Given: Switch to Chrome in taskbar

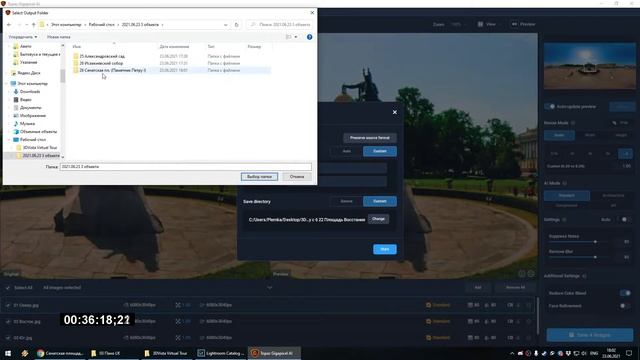Looking at the screenshot, I should [x=60, y=353].
